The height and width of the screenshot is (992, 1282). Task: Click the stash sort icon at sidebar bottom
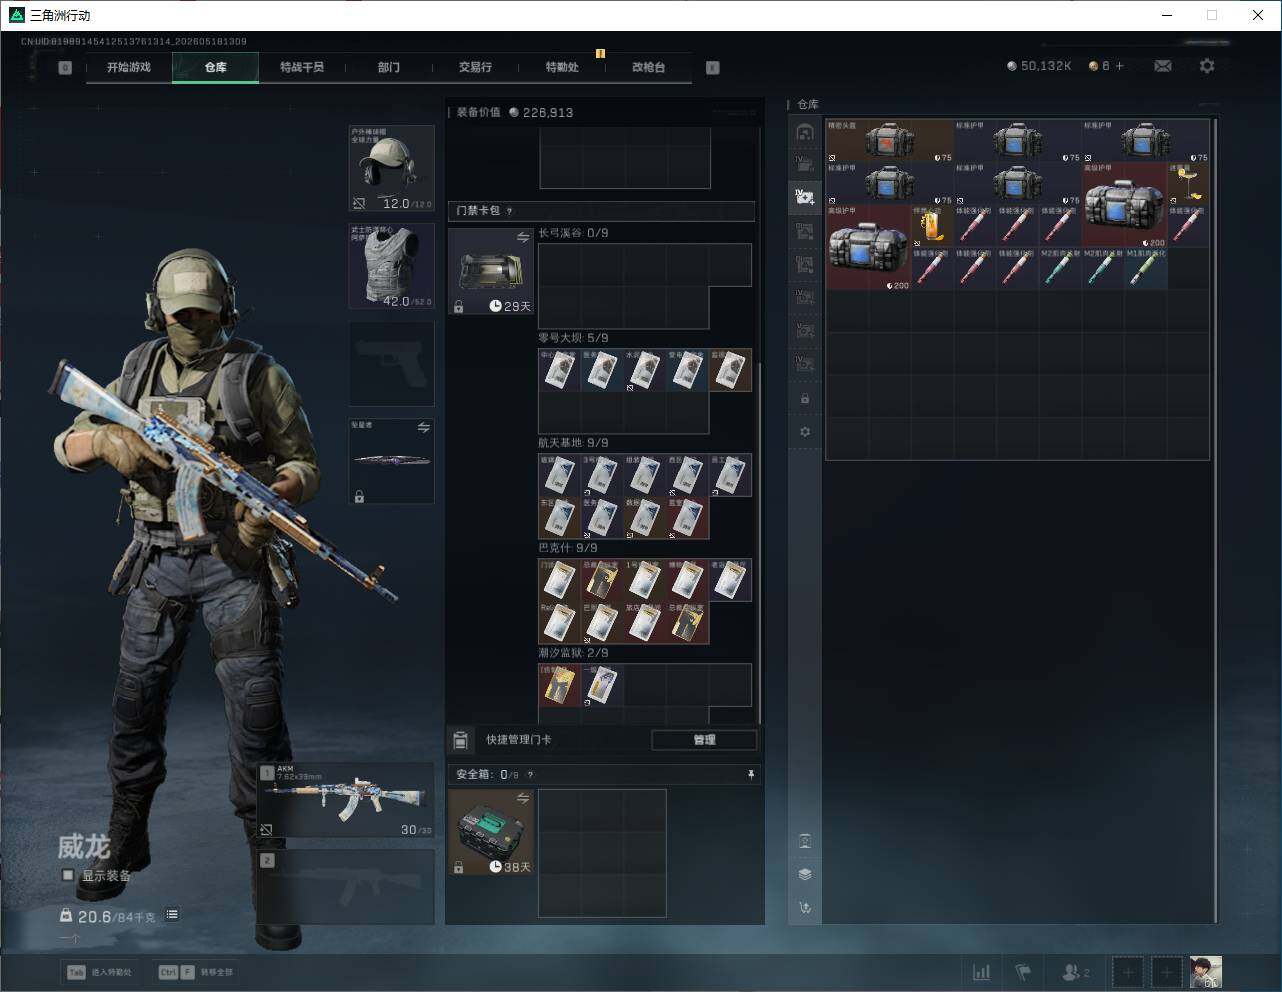(x=805, y=908)
